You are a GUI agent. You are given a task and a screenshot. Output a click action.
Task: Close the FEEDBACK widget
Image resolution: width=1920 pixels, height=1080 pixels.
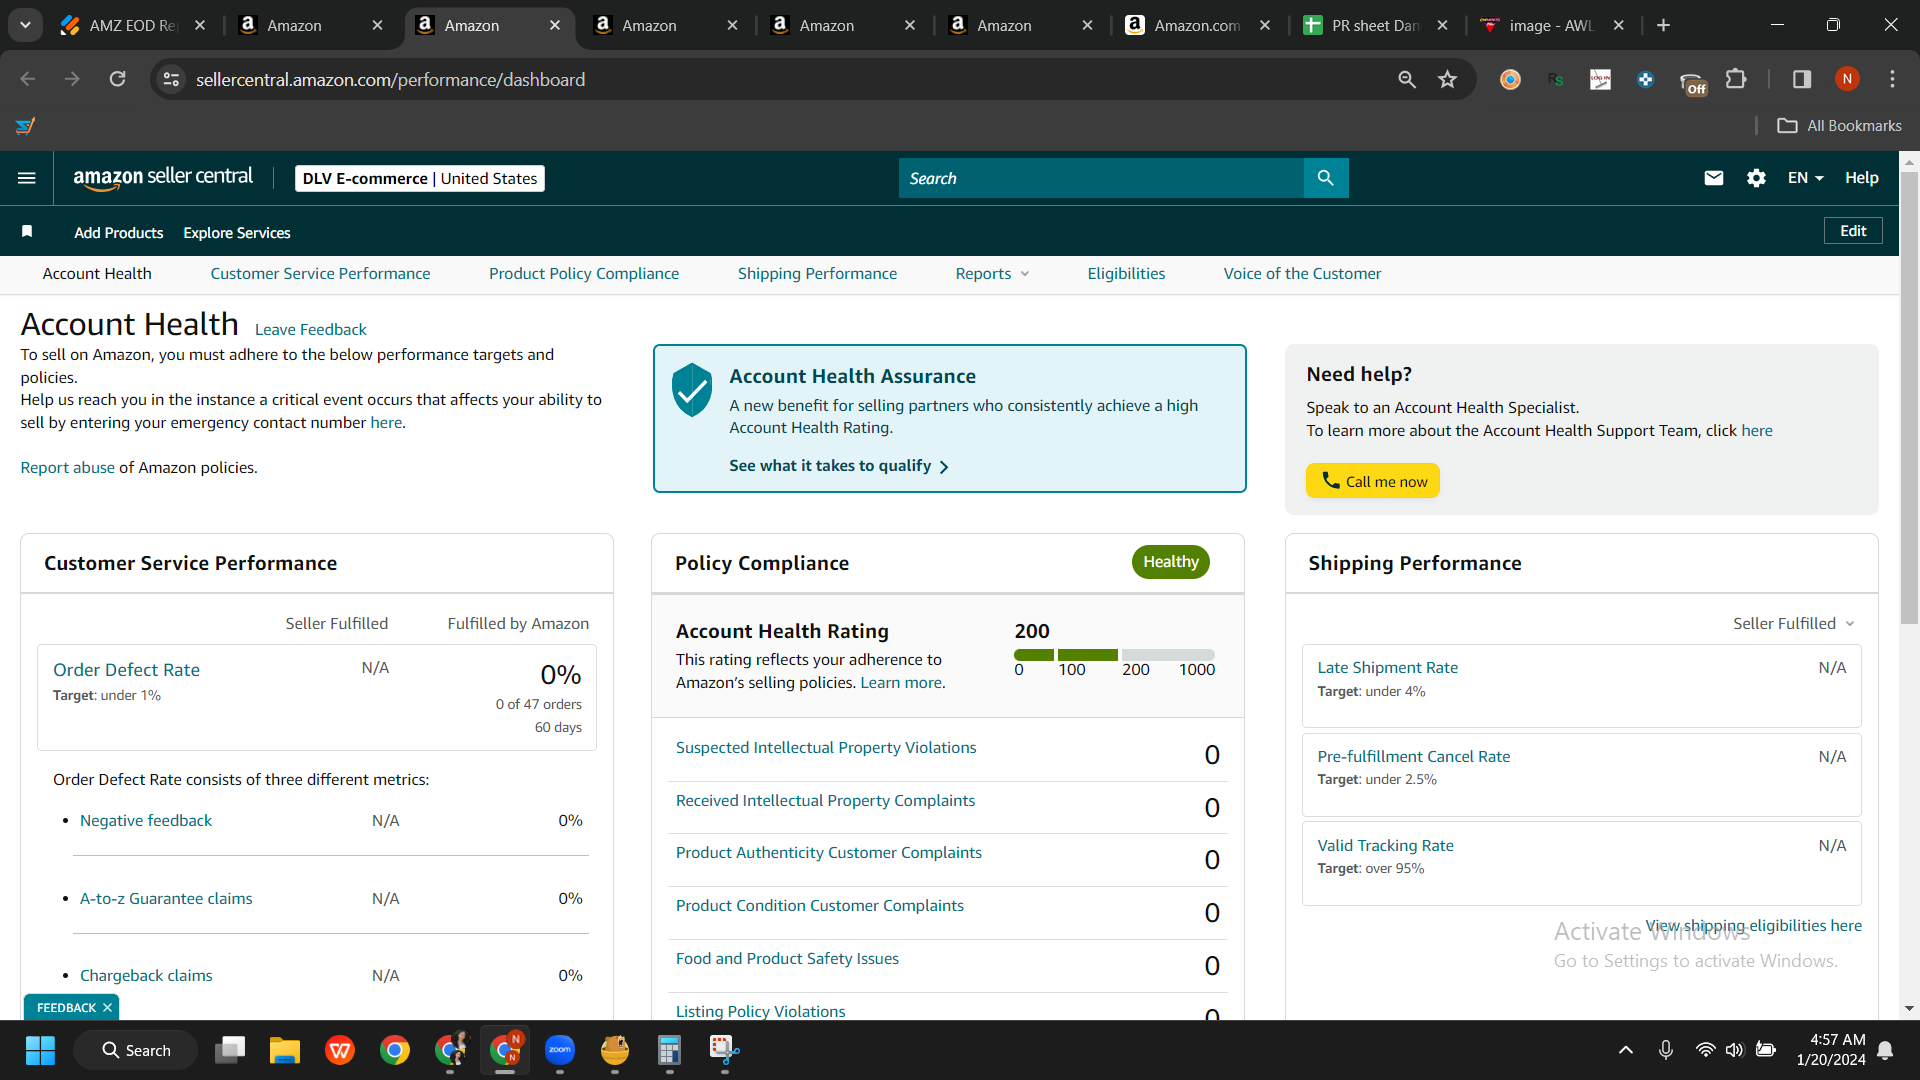[107, 1008]
